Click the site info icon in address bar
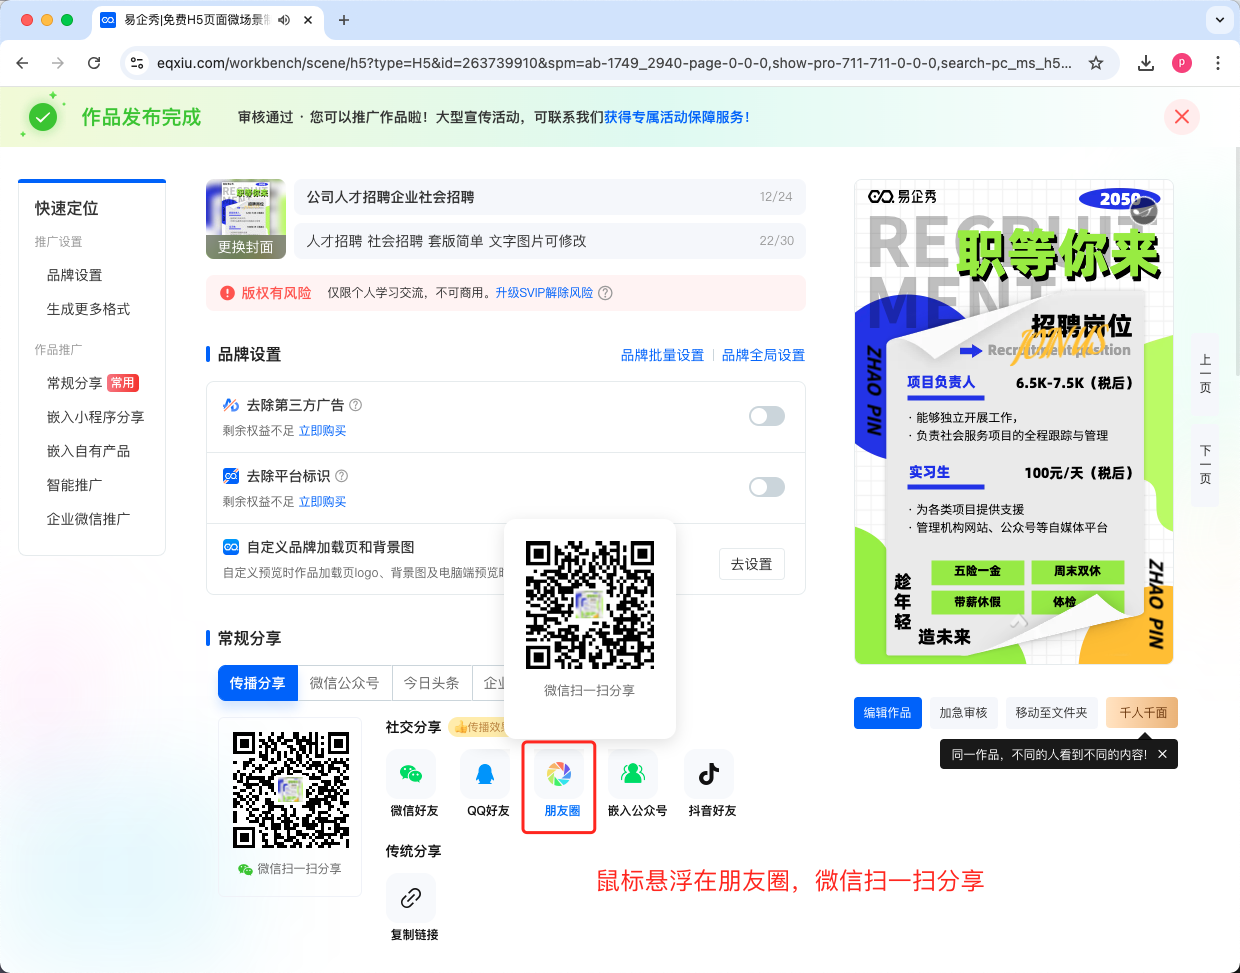 click(x=137, y=63)
